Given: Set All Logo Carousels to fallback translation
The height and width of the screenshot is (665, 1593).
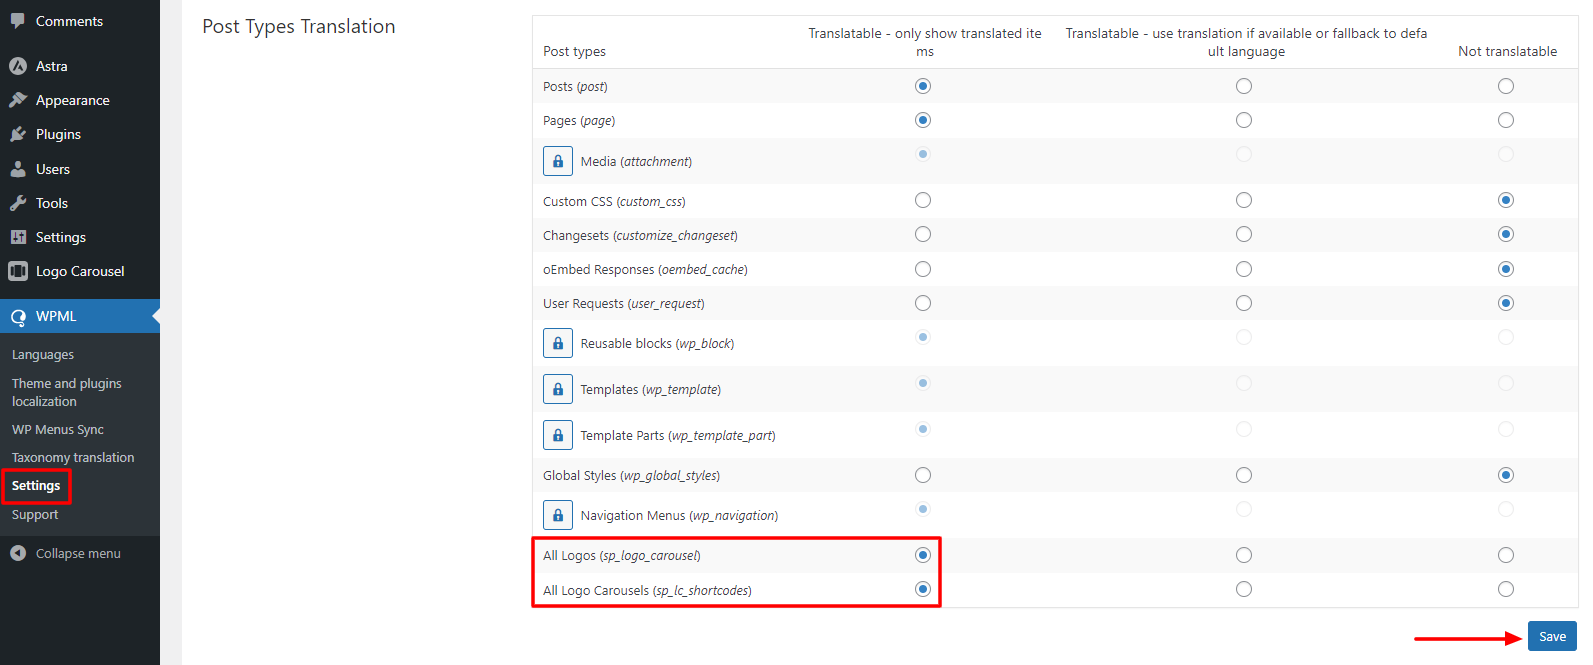Looking at the screenshot, I should click(x=1244, y=589).
